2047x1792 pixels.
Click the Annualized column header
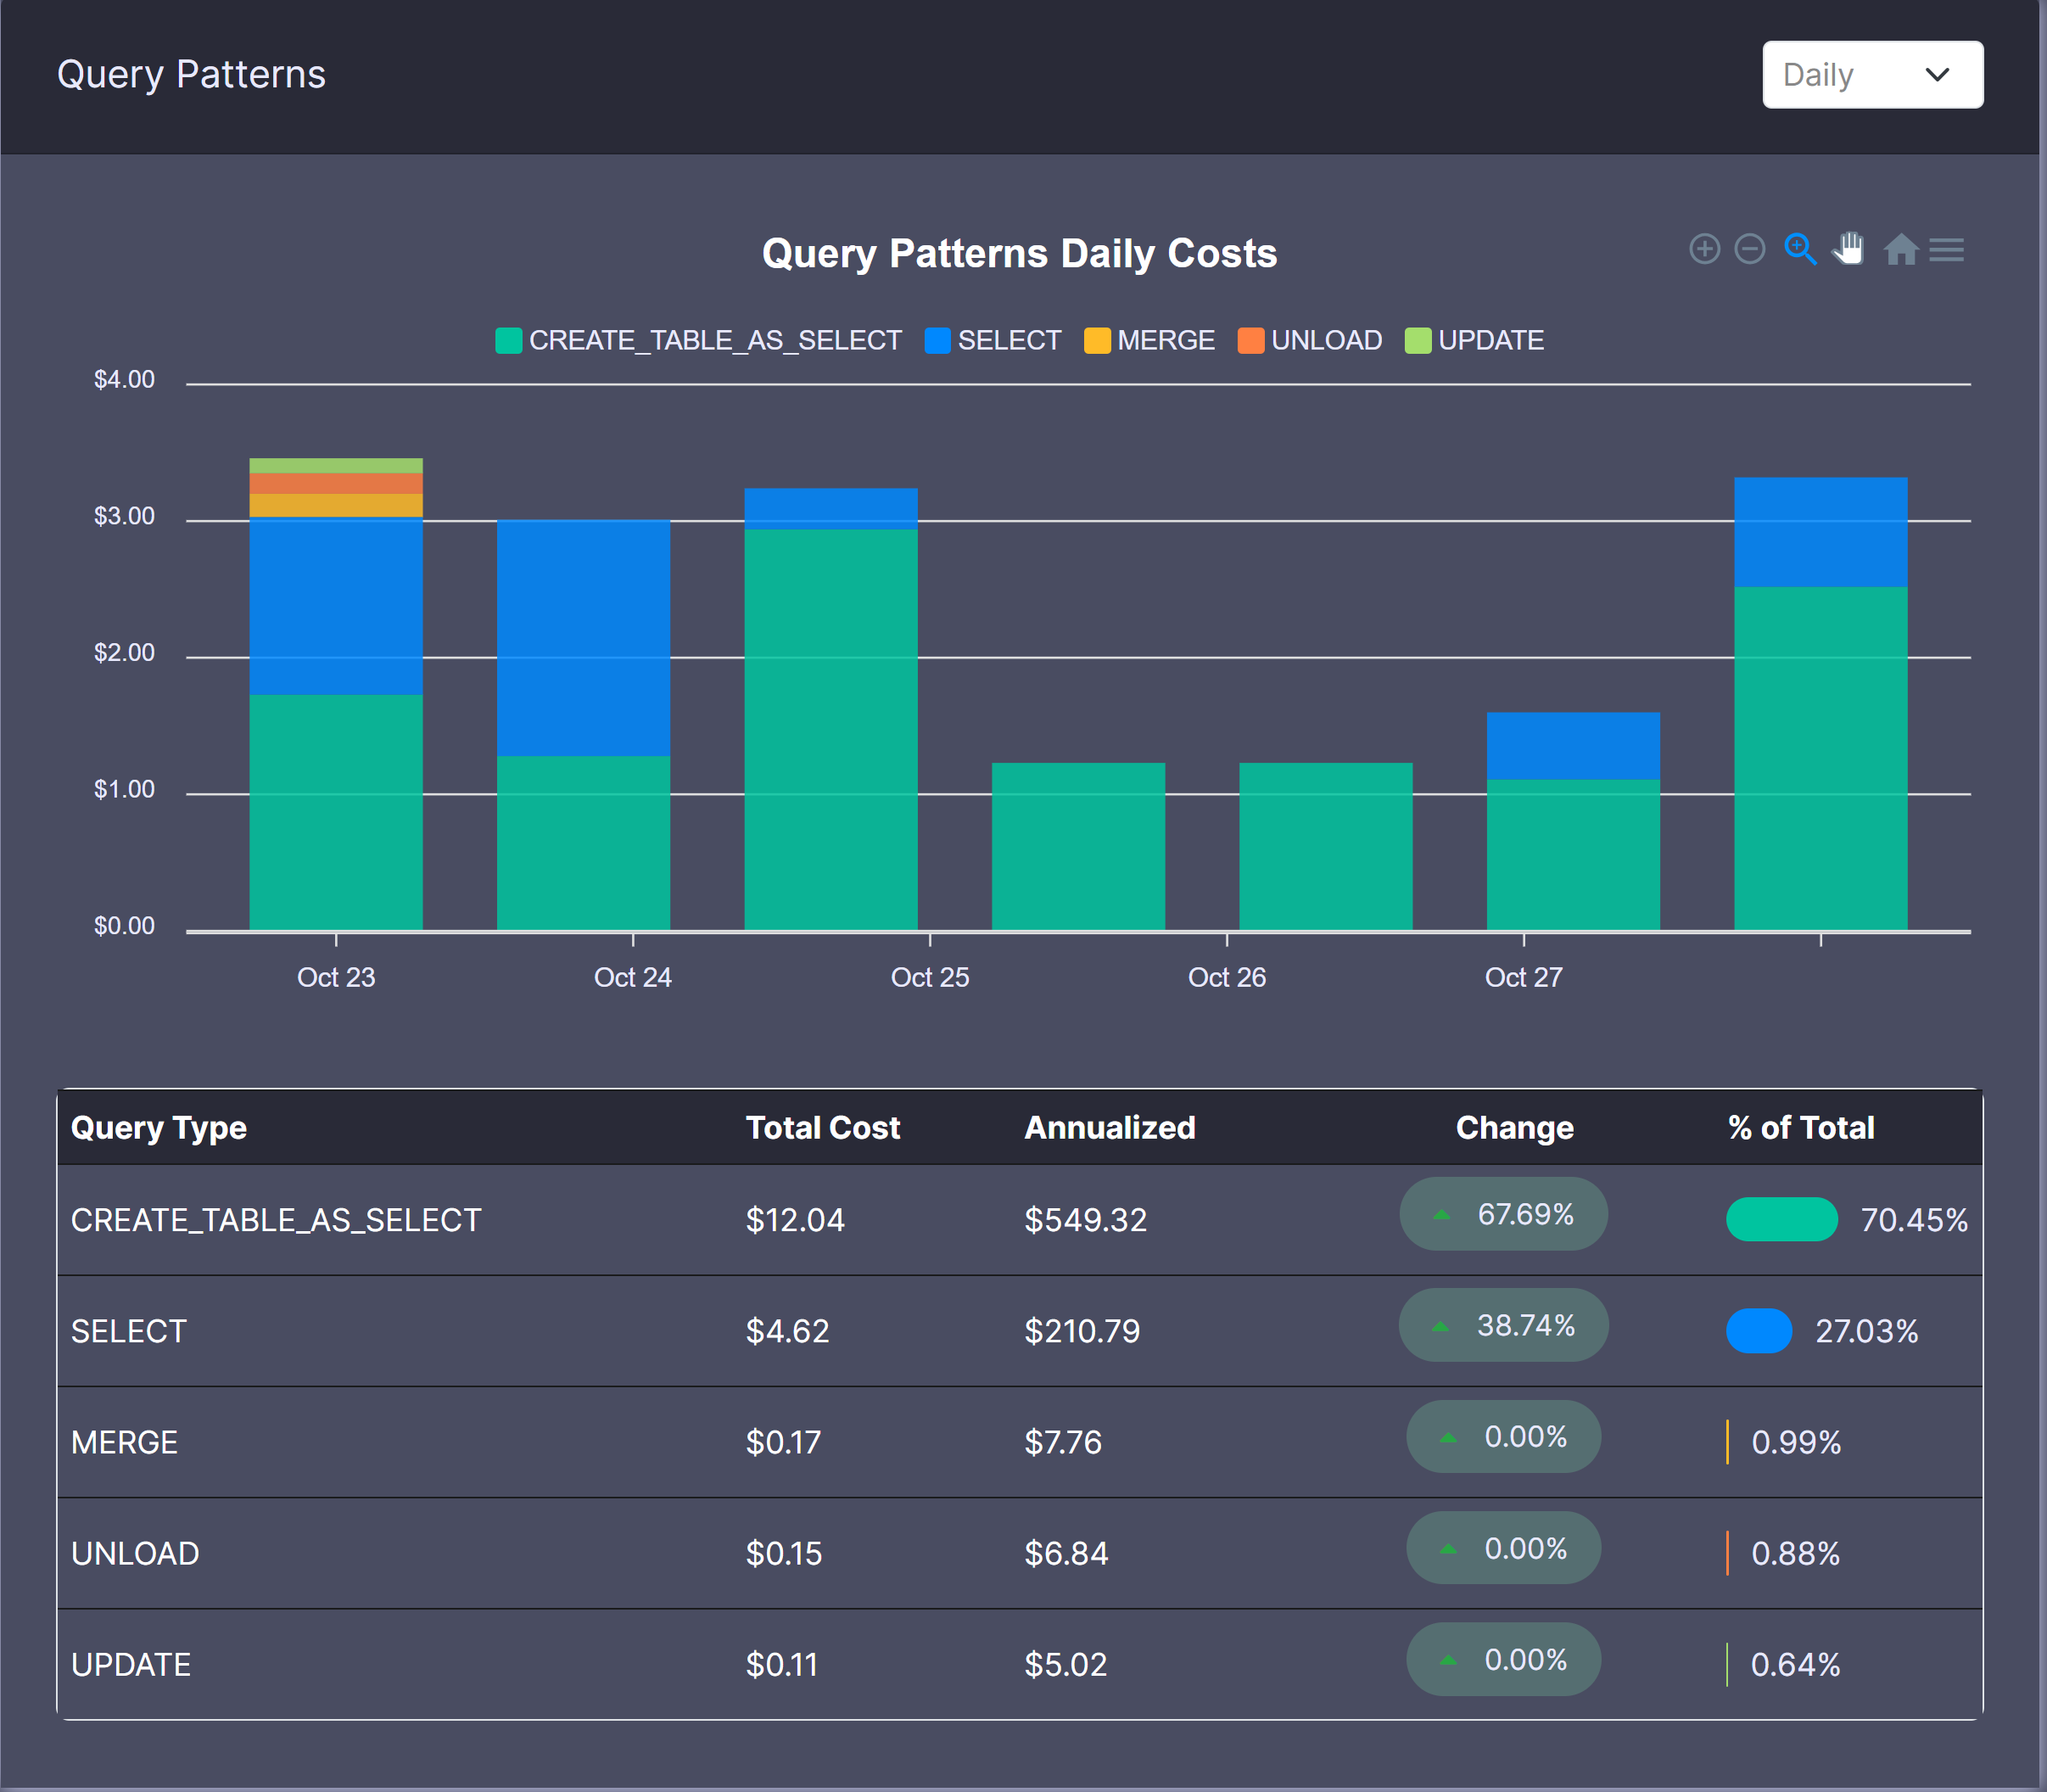[x=1109, y=1127]
